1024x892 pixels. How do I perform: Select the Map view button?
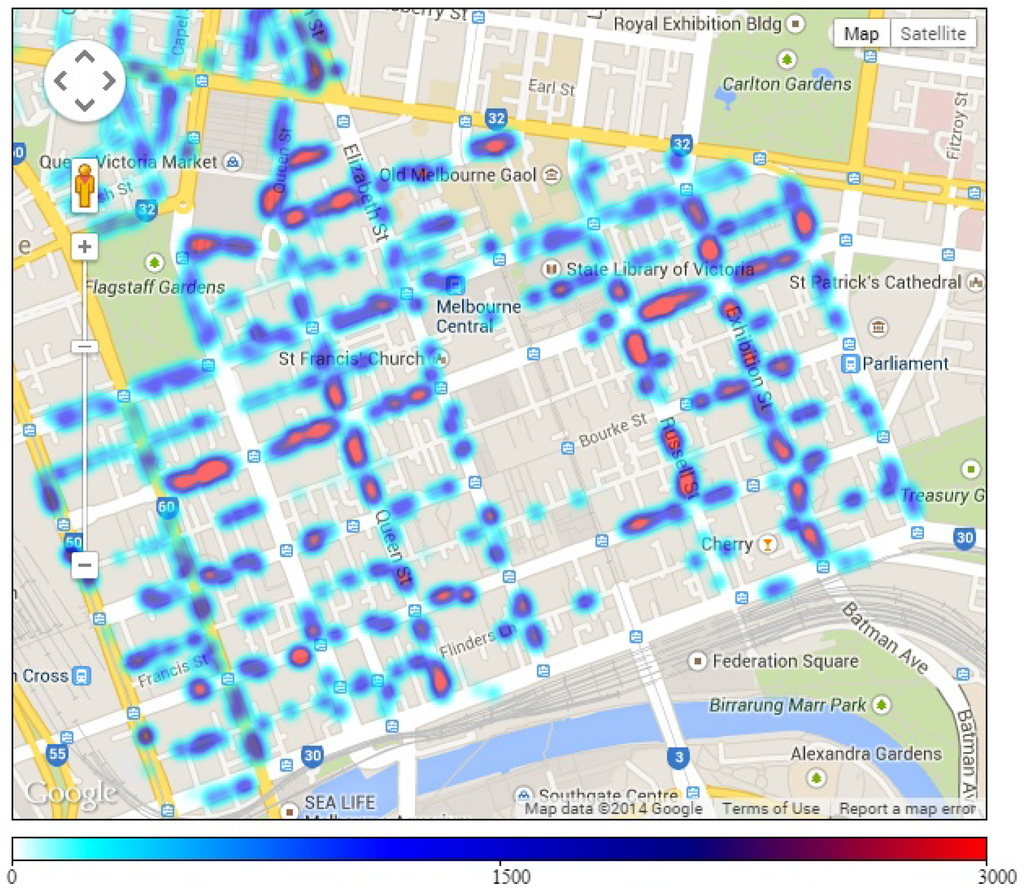point(861,33)
